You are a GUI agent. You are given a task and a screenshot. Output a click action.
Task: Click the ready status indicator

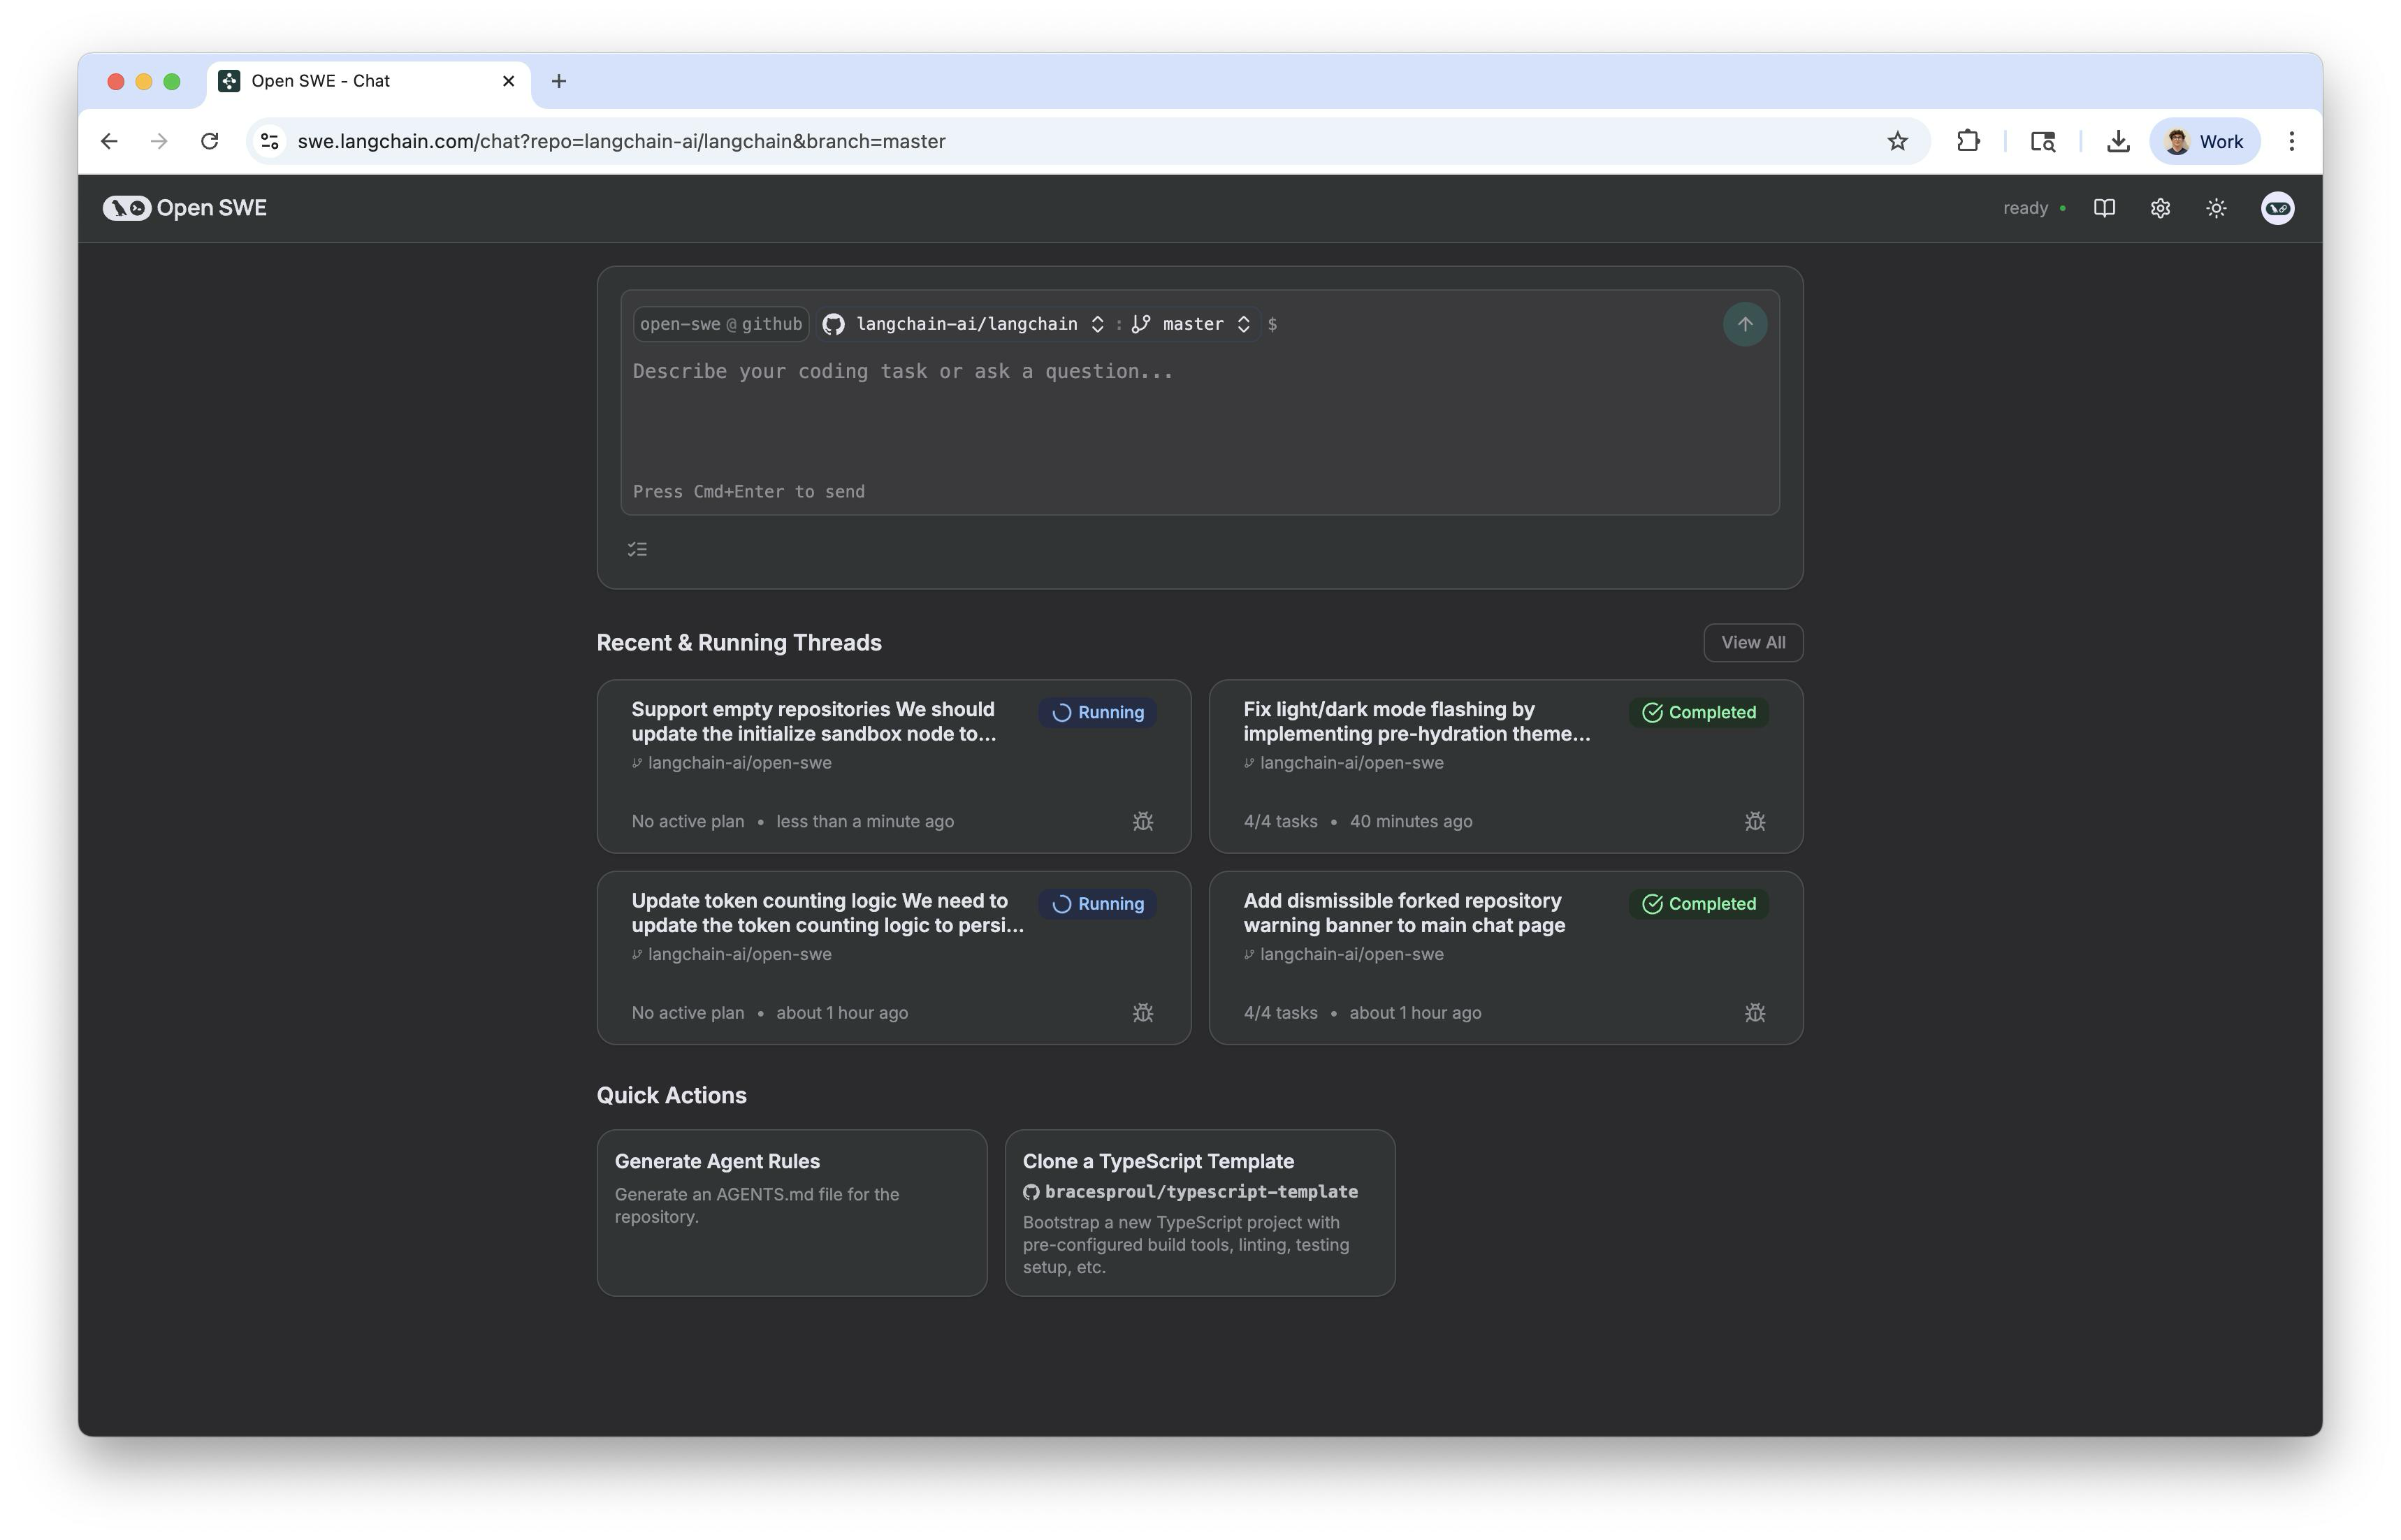pyautogui.click(x=2034, y=208)
